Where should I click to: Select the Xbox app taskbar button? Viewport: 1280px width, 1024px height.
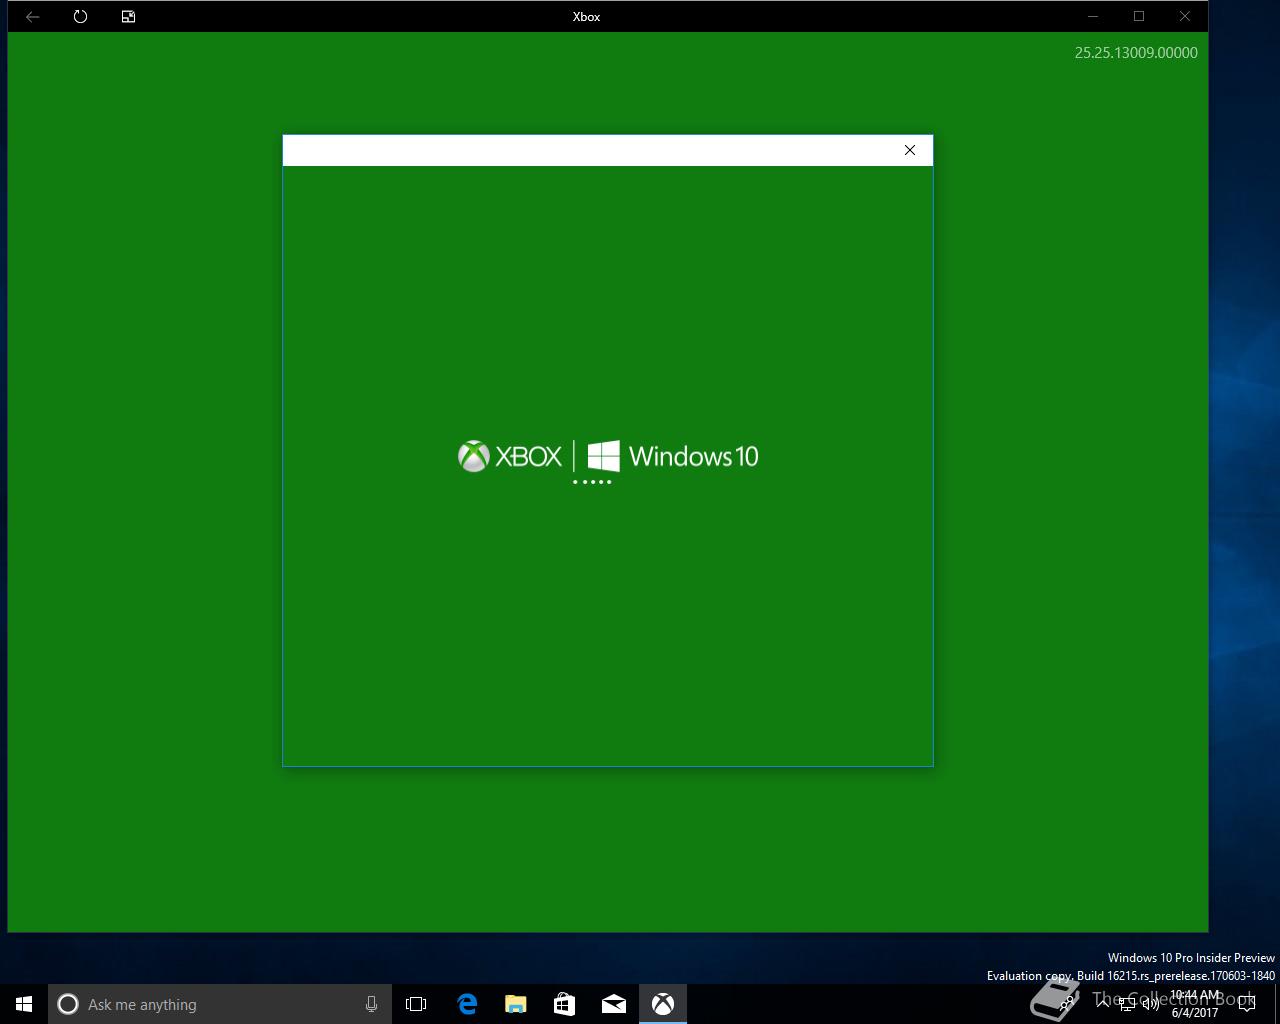(x=663, y=1004)
